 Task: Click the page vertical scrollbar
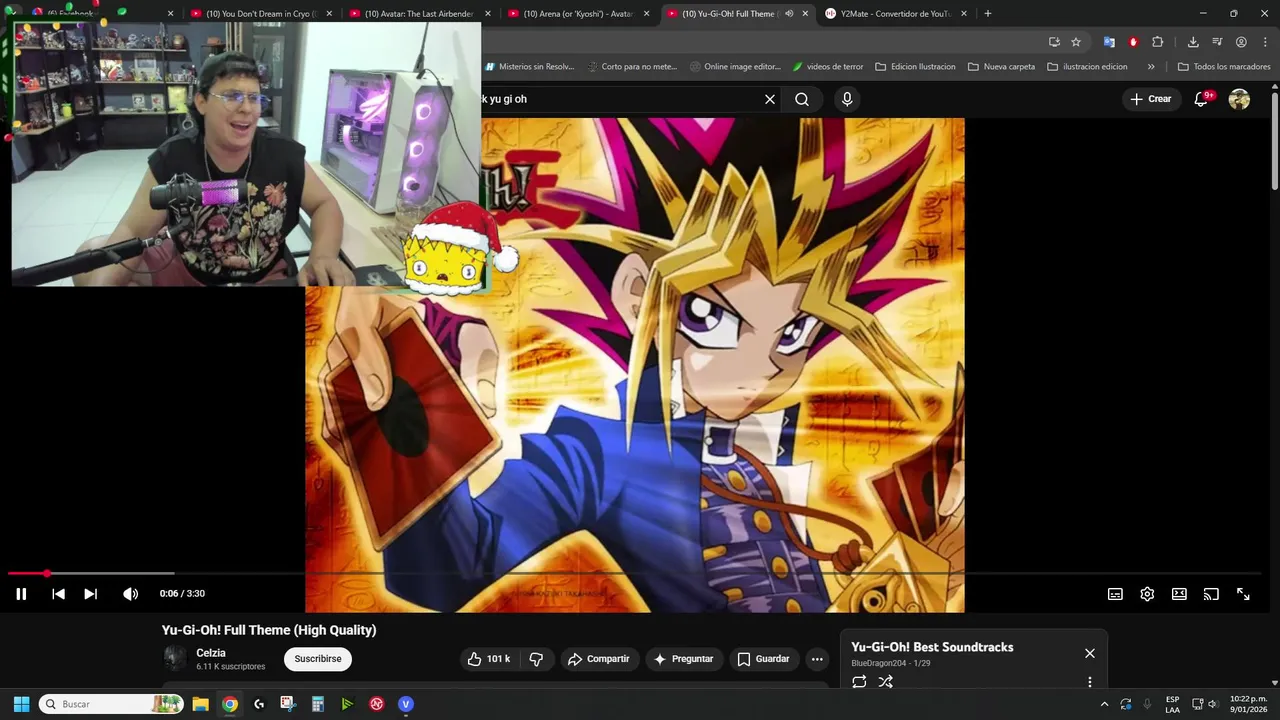[x=1275, y=140]
